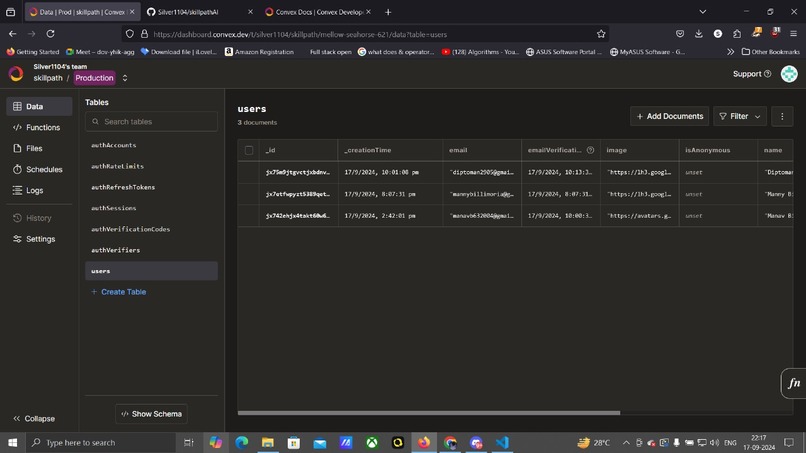
Task: Click the Convex logo icon
Action: tap(16, 74)
